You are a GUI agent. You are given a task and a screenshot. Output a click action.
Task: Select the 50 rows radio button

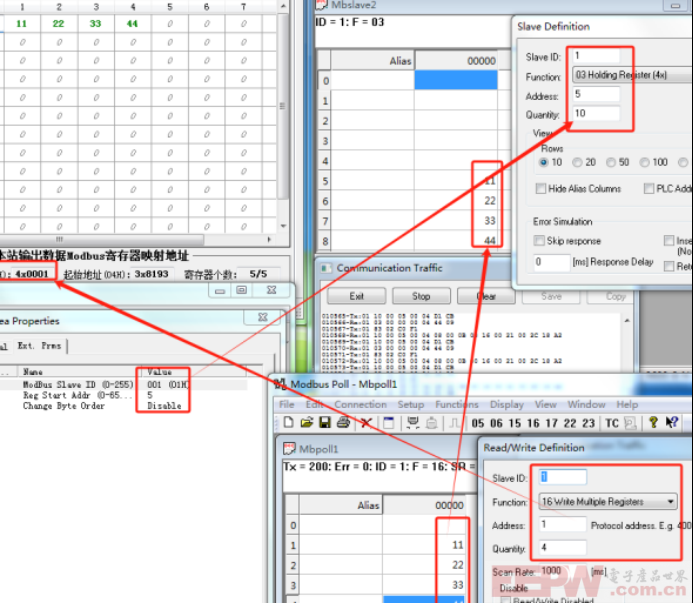point(611,162)
